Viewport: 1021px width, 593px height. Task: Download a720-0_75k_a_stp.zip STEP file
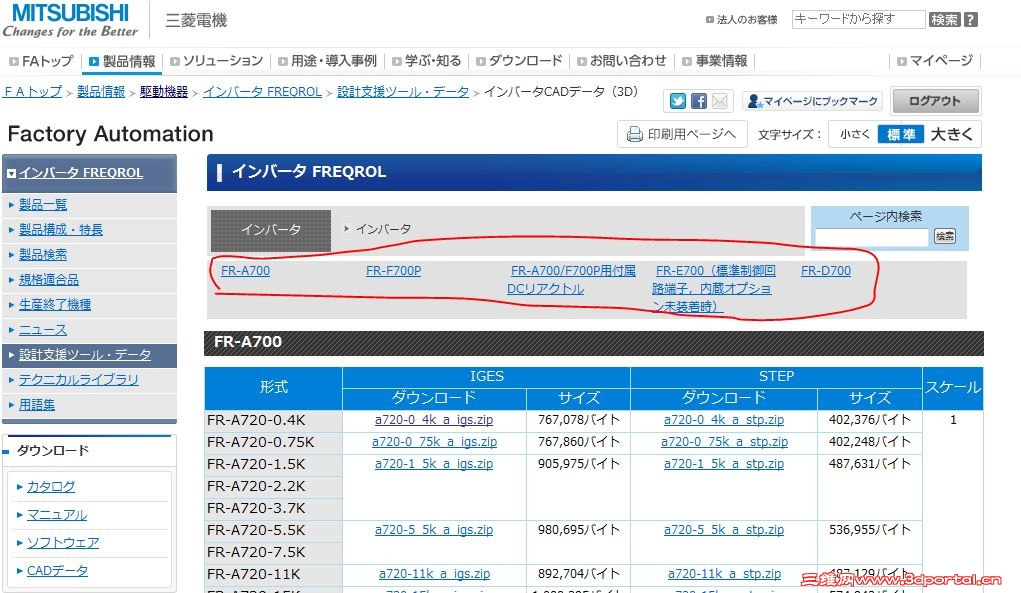[x=724, y=442]
